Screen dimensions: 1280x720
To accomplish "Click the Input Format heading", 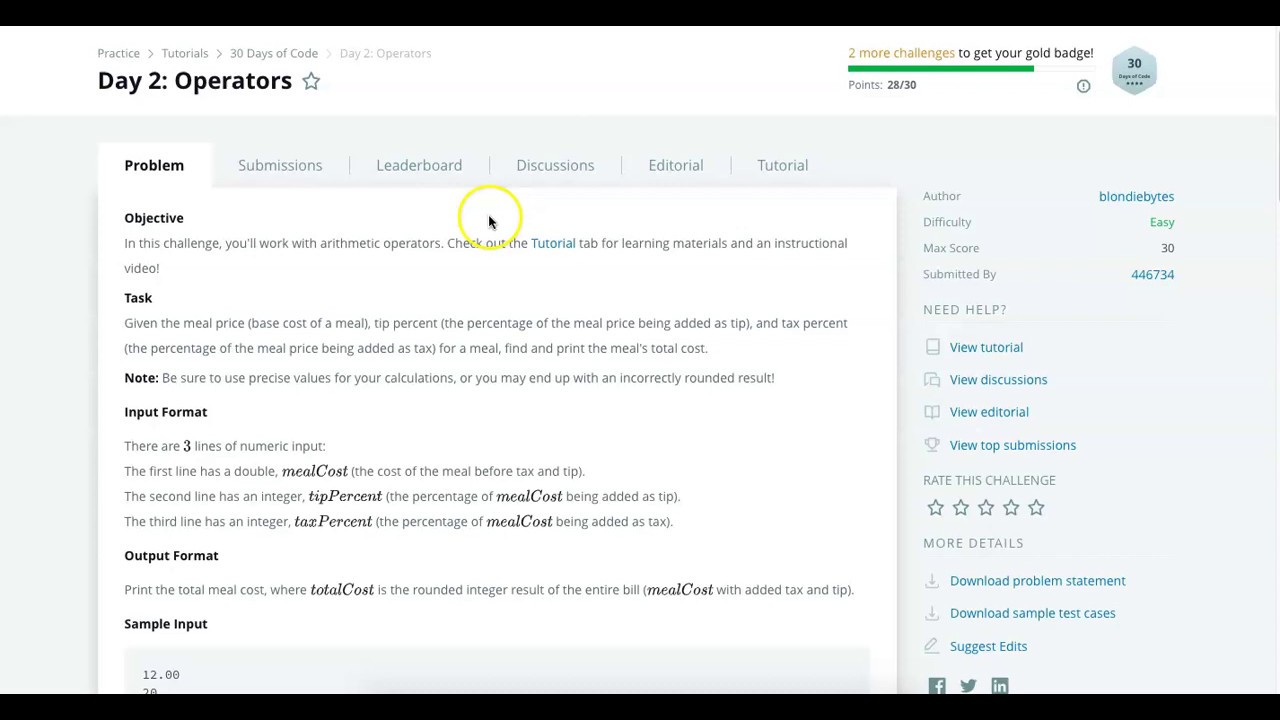I will pyautogui.click(x=166, y=412).
